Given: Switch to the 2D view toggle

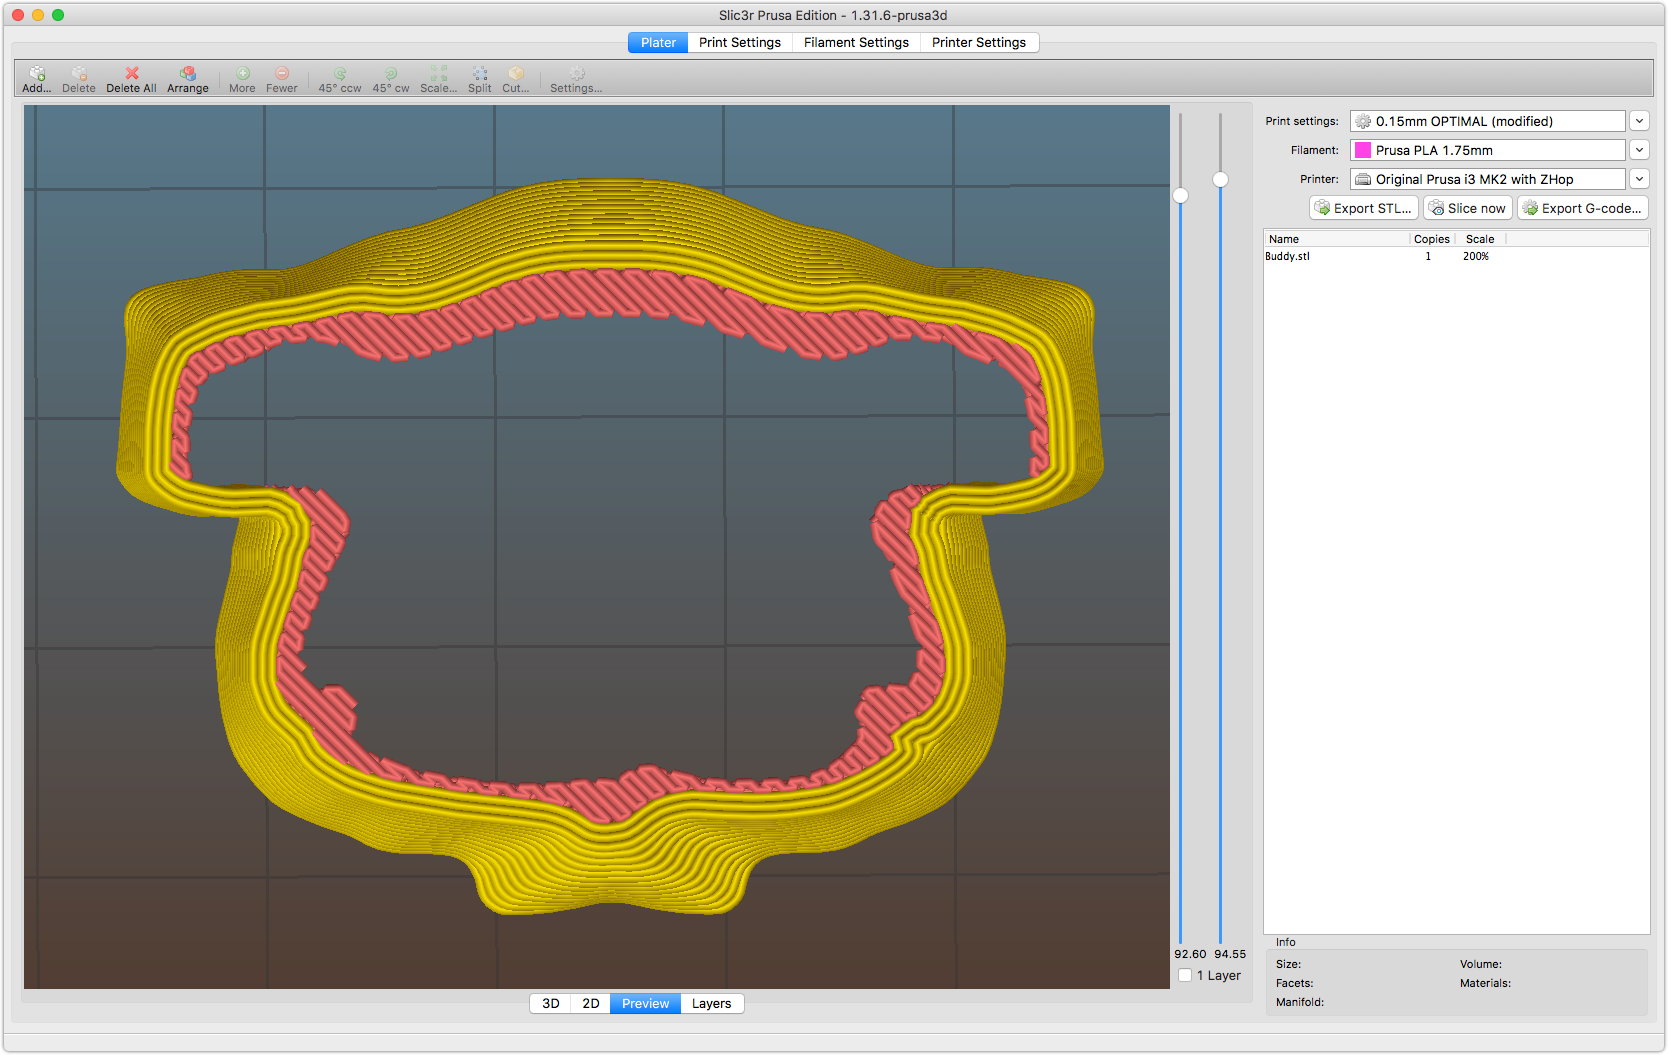Looking at the screenshot, I should [x=591, y=1003].
